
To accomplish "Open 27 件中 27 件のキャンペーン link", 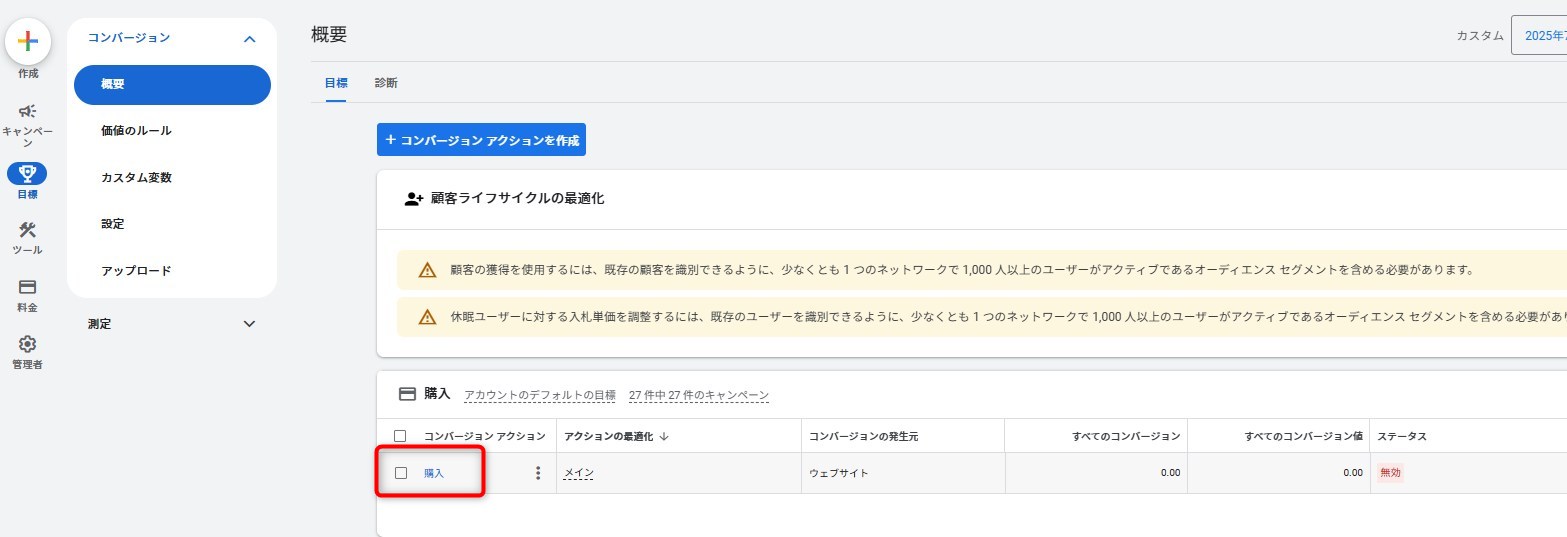I will pos(699,396).
